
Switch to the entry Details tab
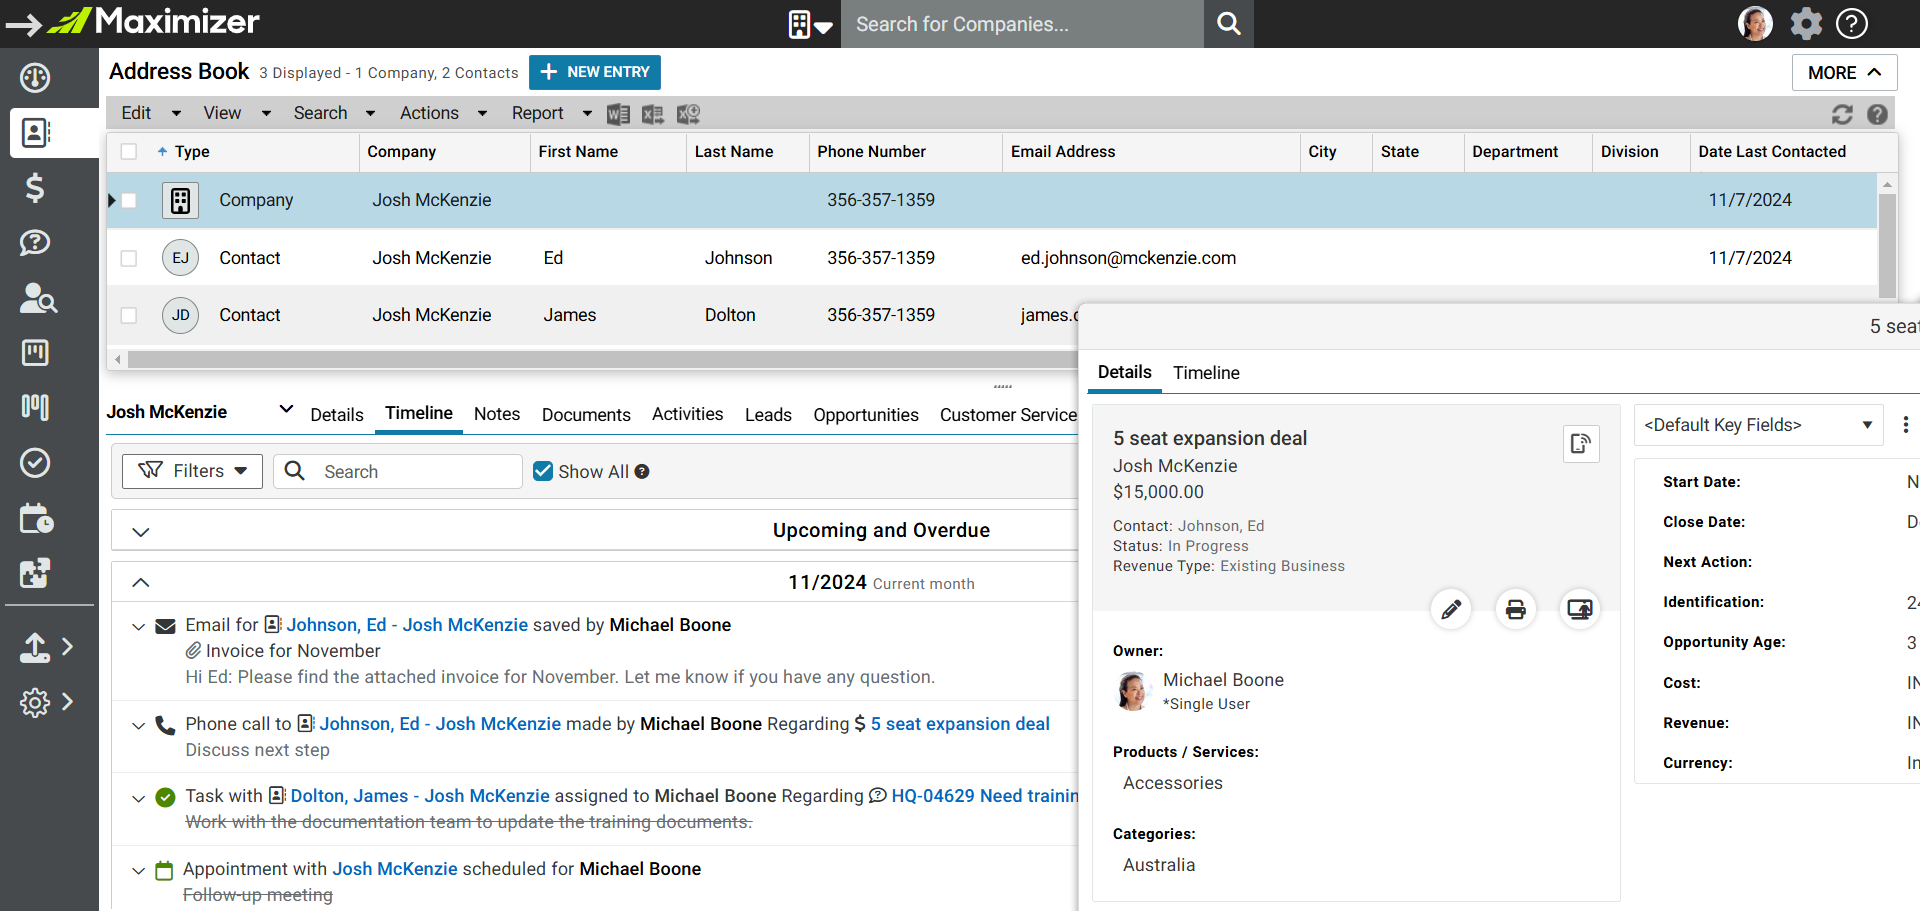pyautogui.click(x=337, y=415)
